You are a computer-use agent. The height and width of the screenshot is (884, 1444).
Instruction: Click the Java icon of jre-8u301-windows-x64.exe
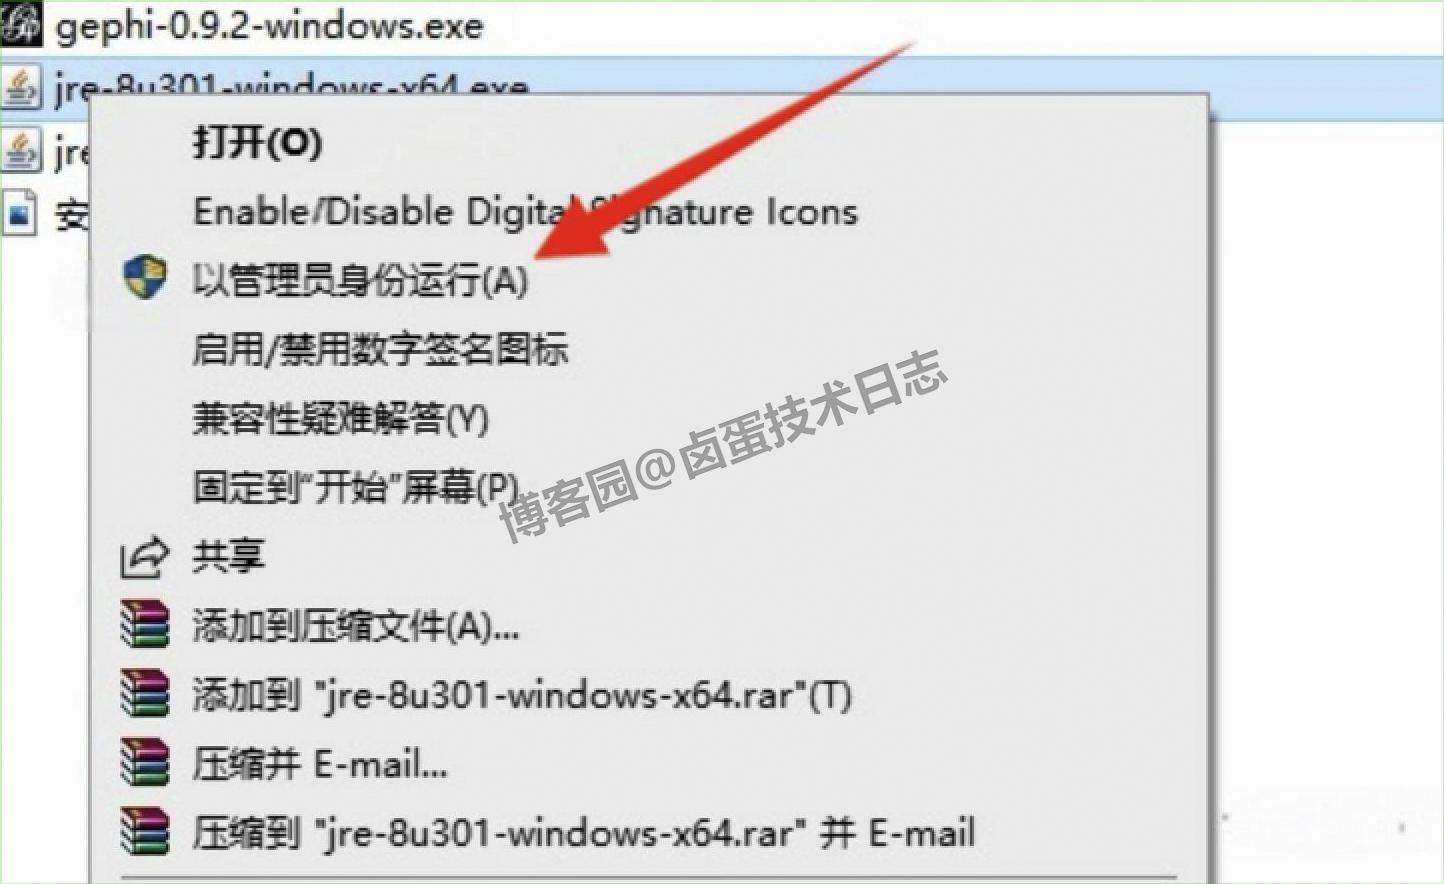[x=20, y=86]
